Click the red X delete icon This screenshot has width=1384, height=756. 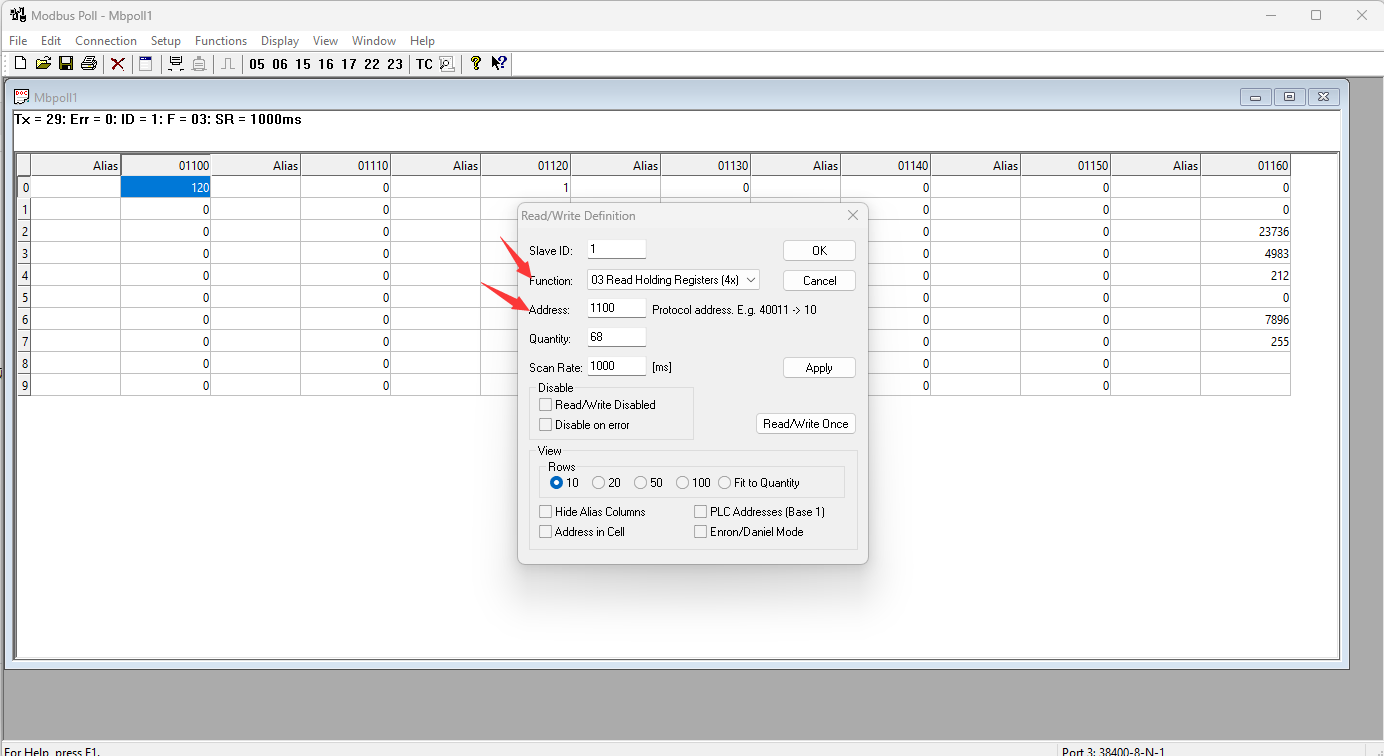tap(118, 64)
